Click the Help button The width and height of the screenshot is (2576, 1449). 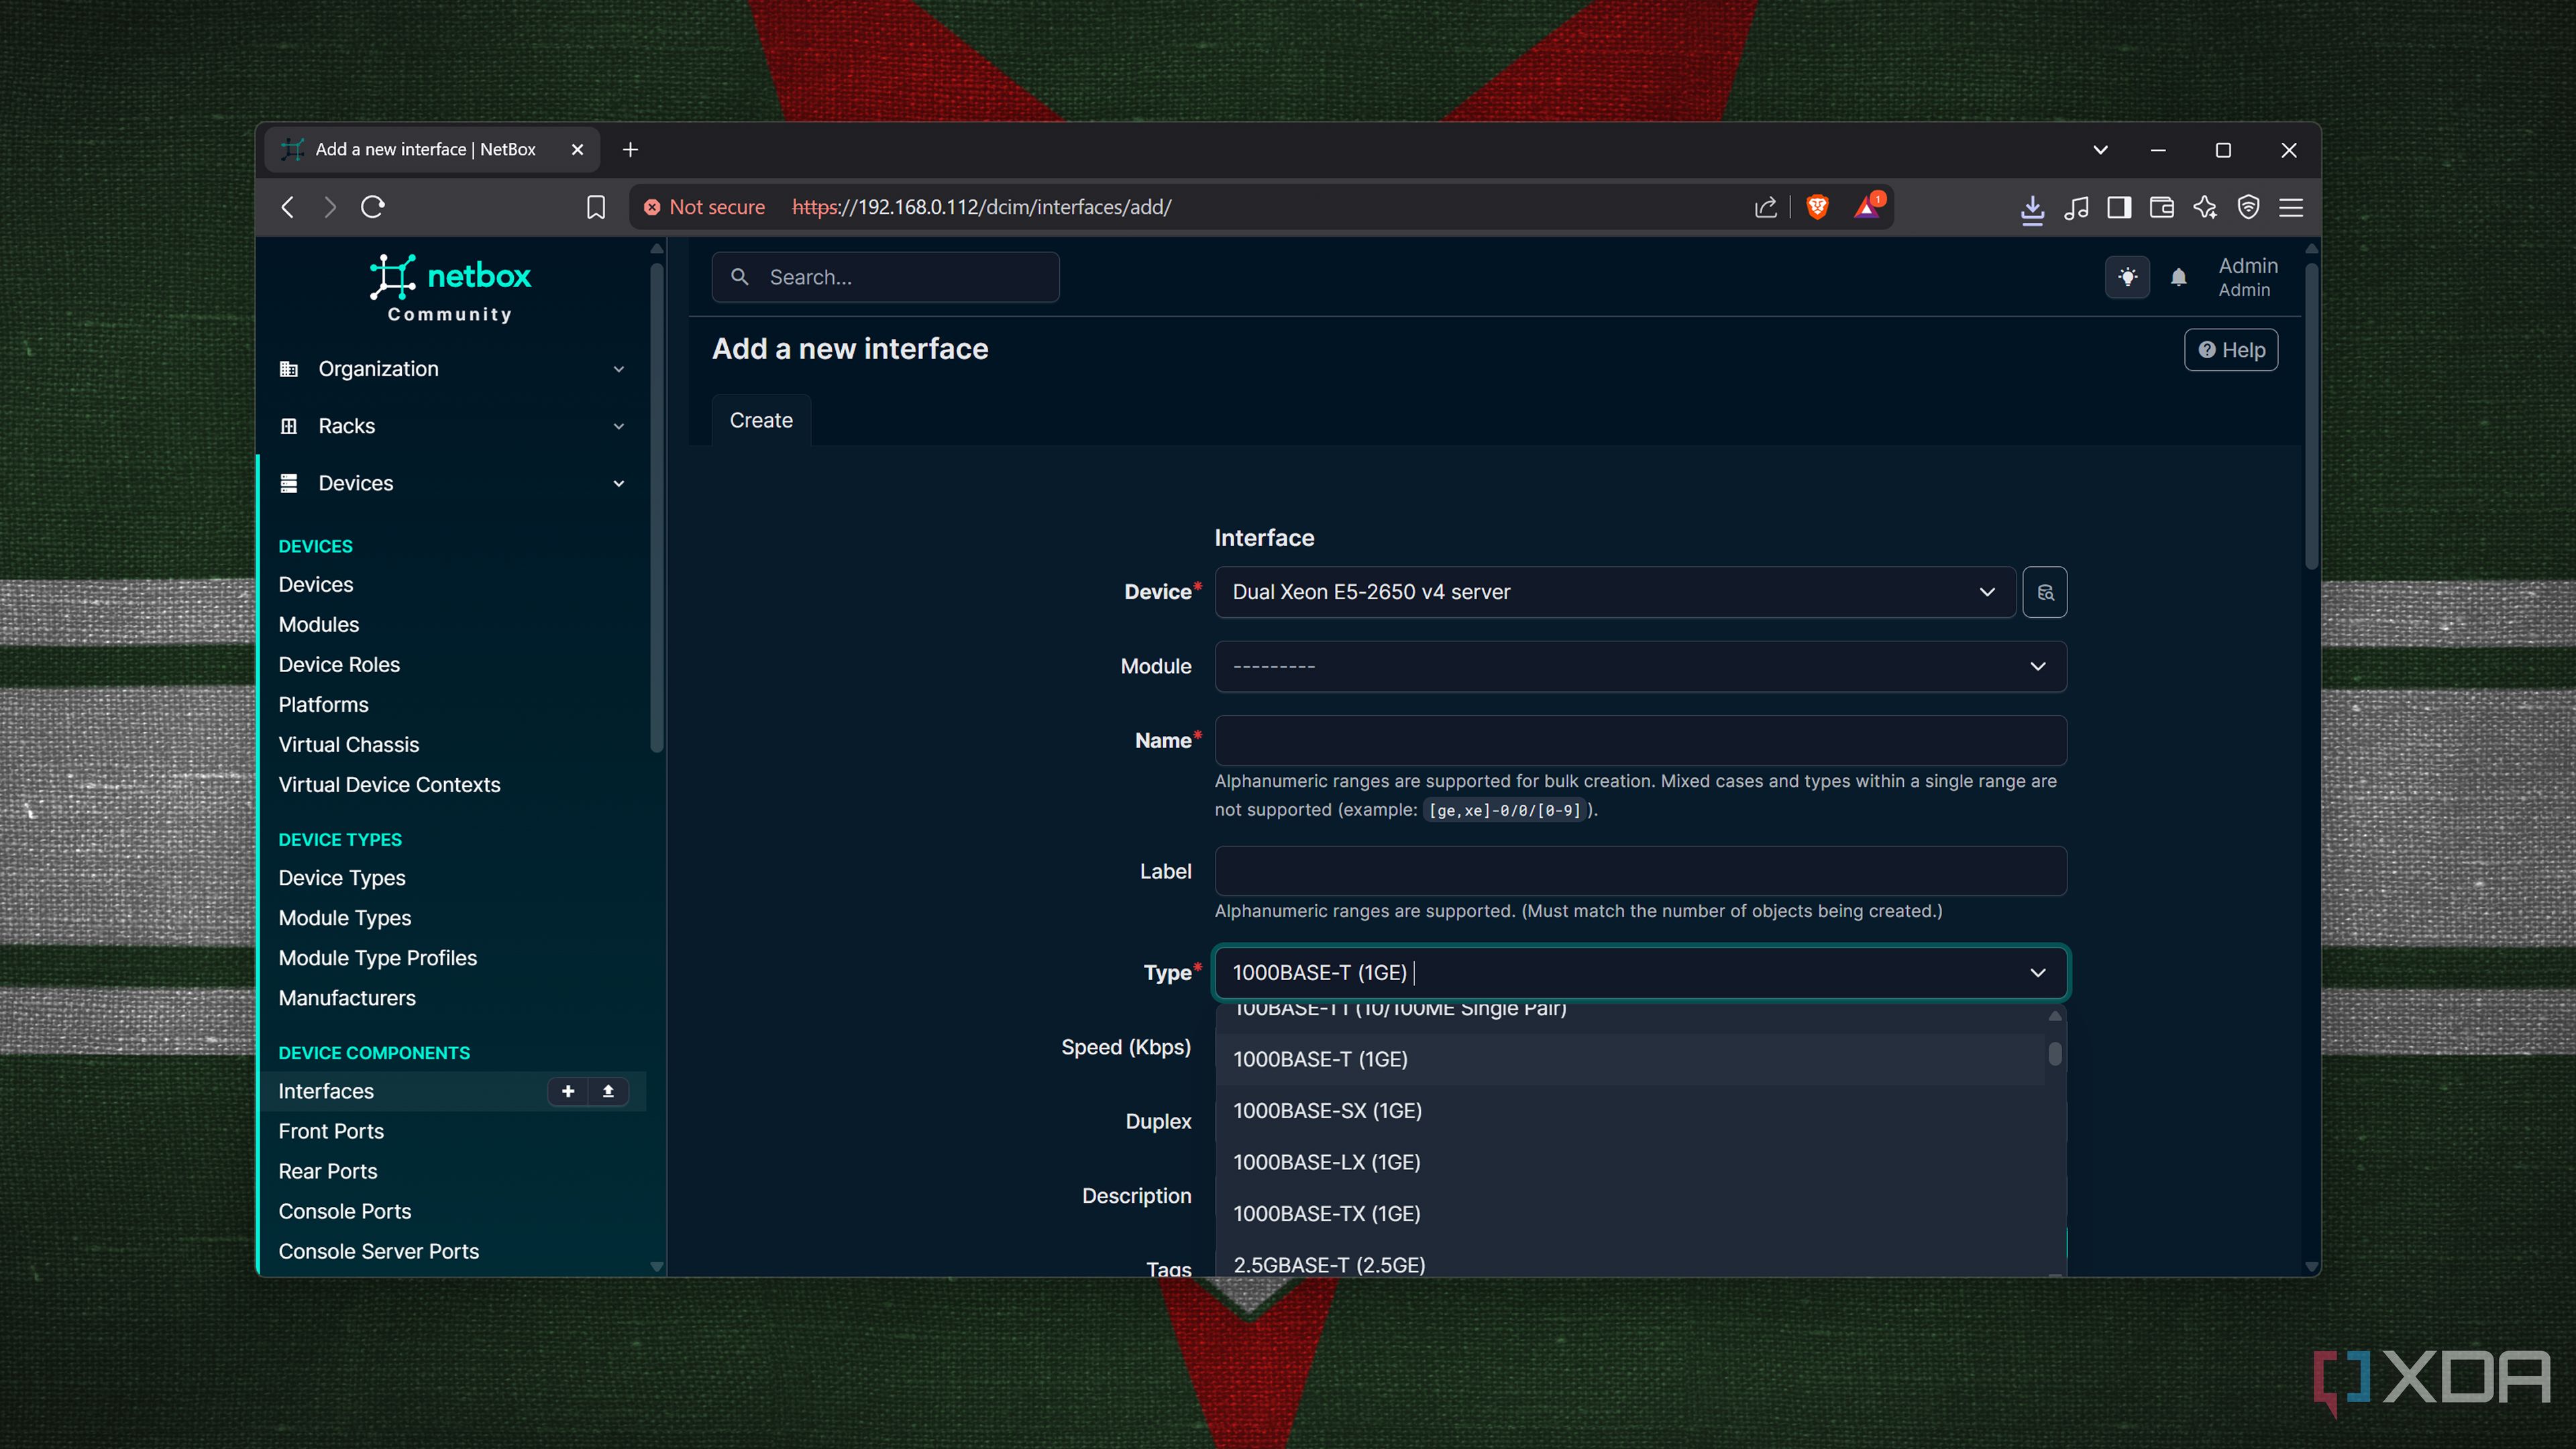[2230, 350]
